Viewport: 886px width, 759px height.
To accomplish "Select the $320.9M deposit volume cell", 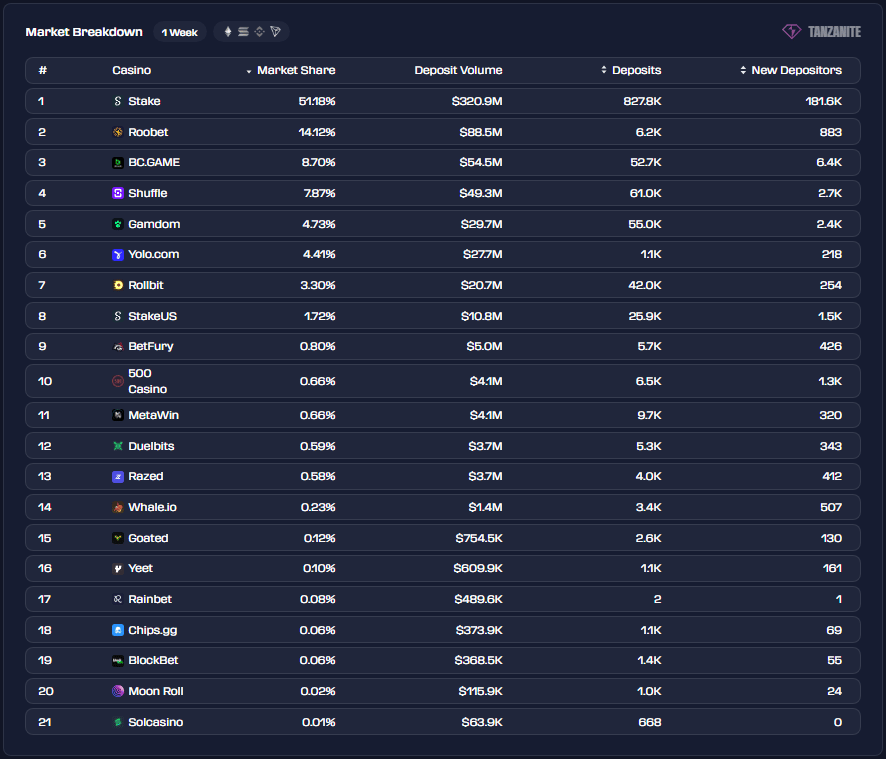I will click(477, 101).
